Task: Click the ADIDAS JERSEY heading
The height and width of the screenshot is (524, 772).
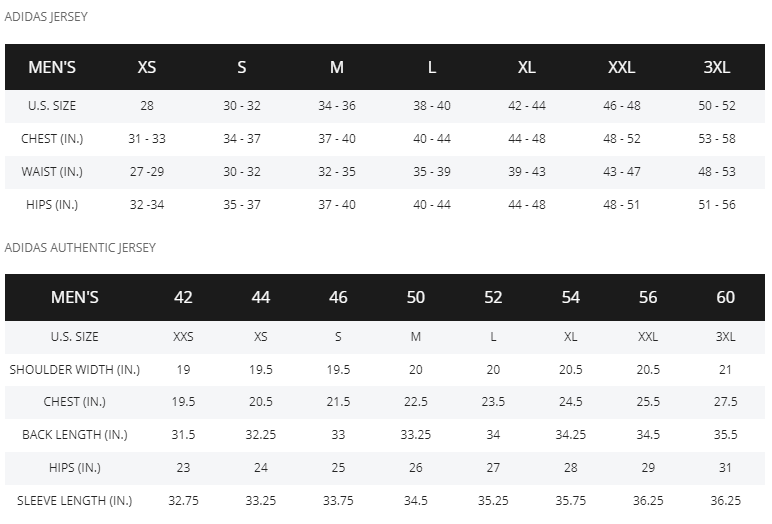Action: pyautogui.click(x=46, y=17)
